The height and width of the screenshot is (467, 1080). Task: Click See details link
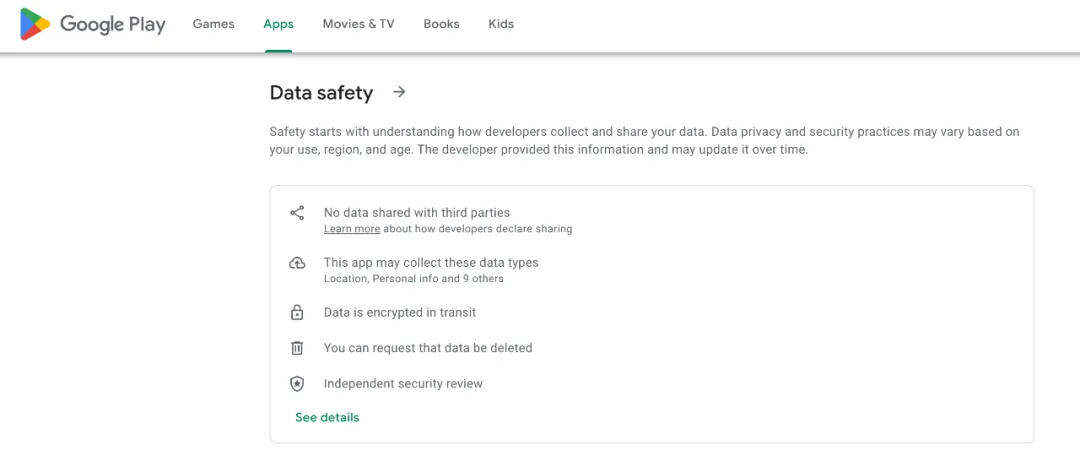pos(327,417)
